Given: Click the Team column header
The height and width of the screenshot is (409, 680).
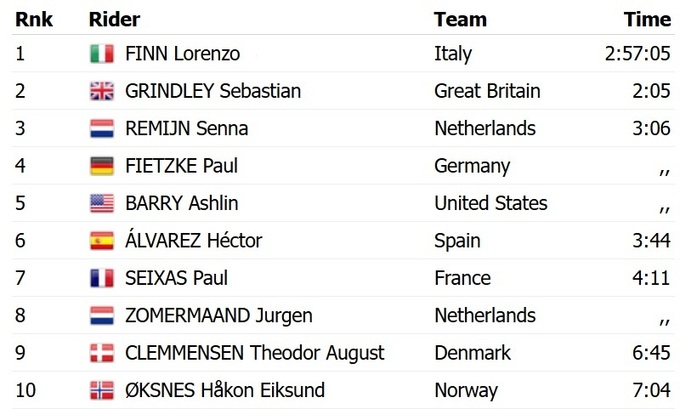Looking at the screenshot, I should 460,19.
